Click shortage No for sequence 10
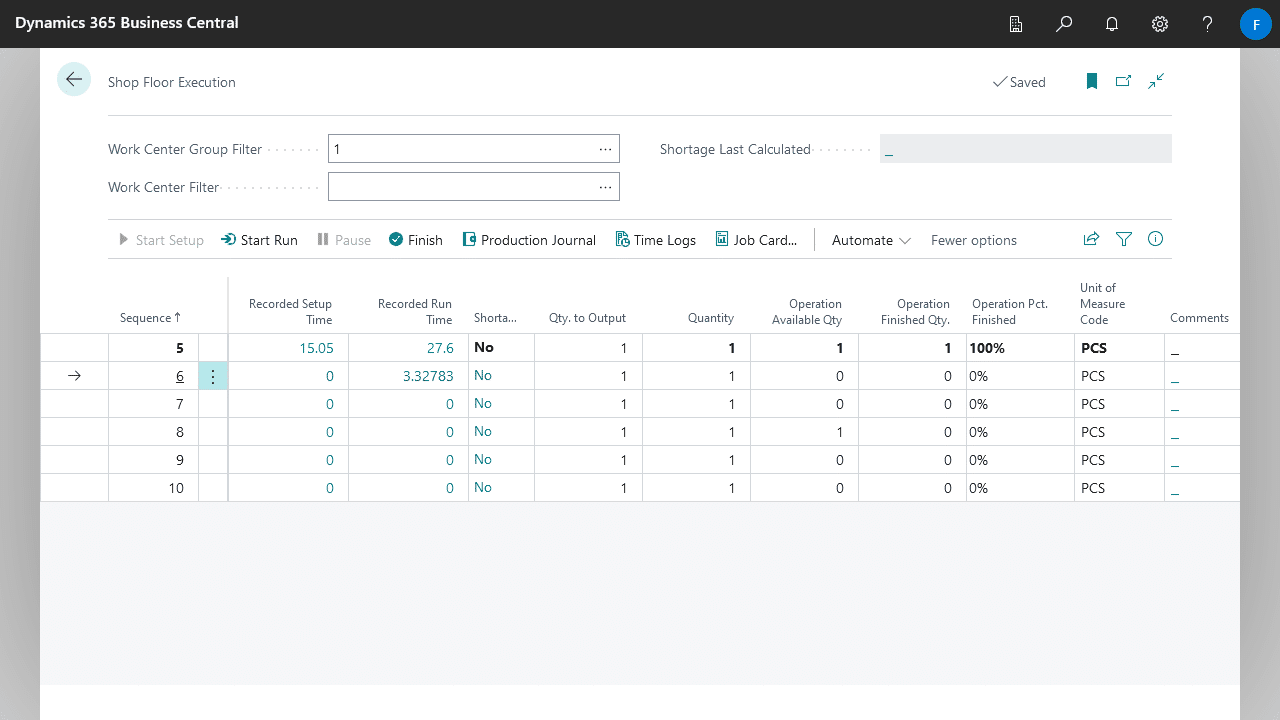The image size is (1280, 720). [483, 488]
